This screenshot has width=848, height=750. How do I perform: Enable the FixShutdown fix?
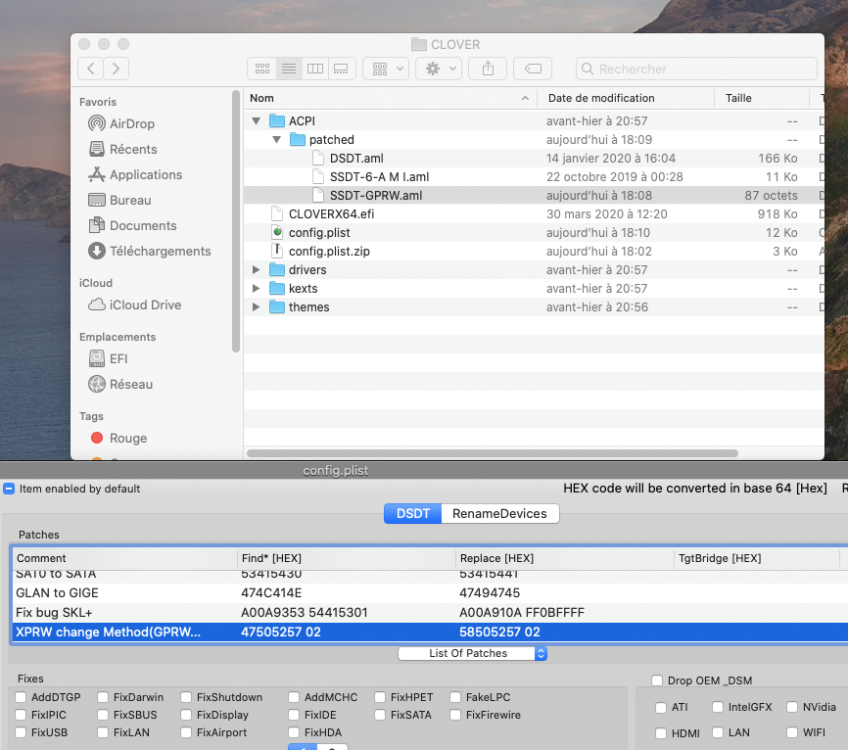[x=186, y=697]
